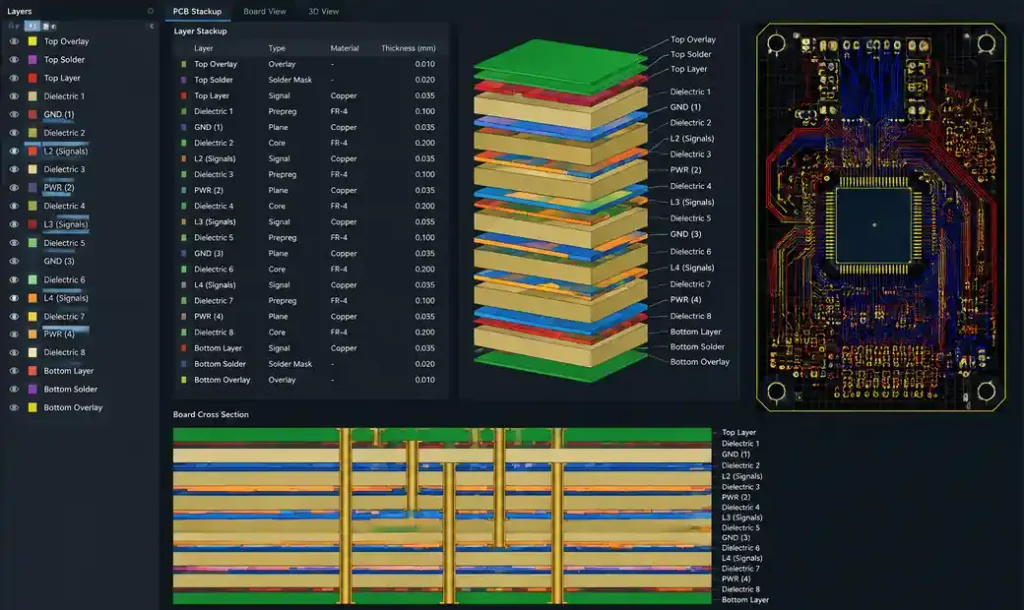Change the purple Top Solder swatch color

32,59
